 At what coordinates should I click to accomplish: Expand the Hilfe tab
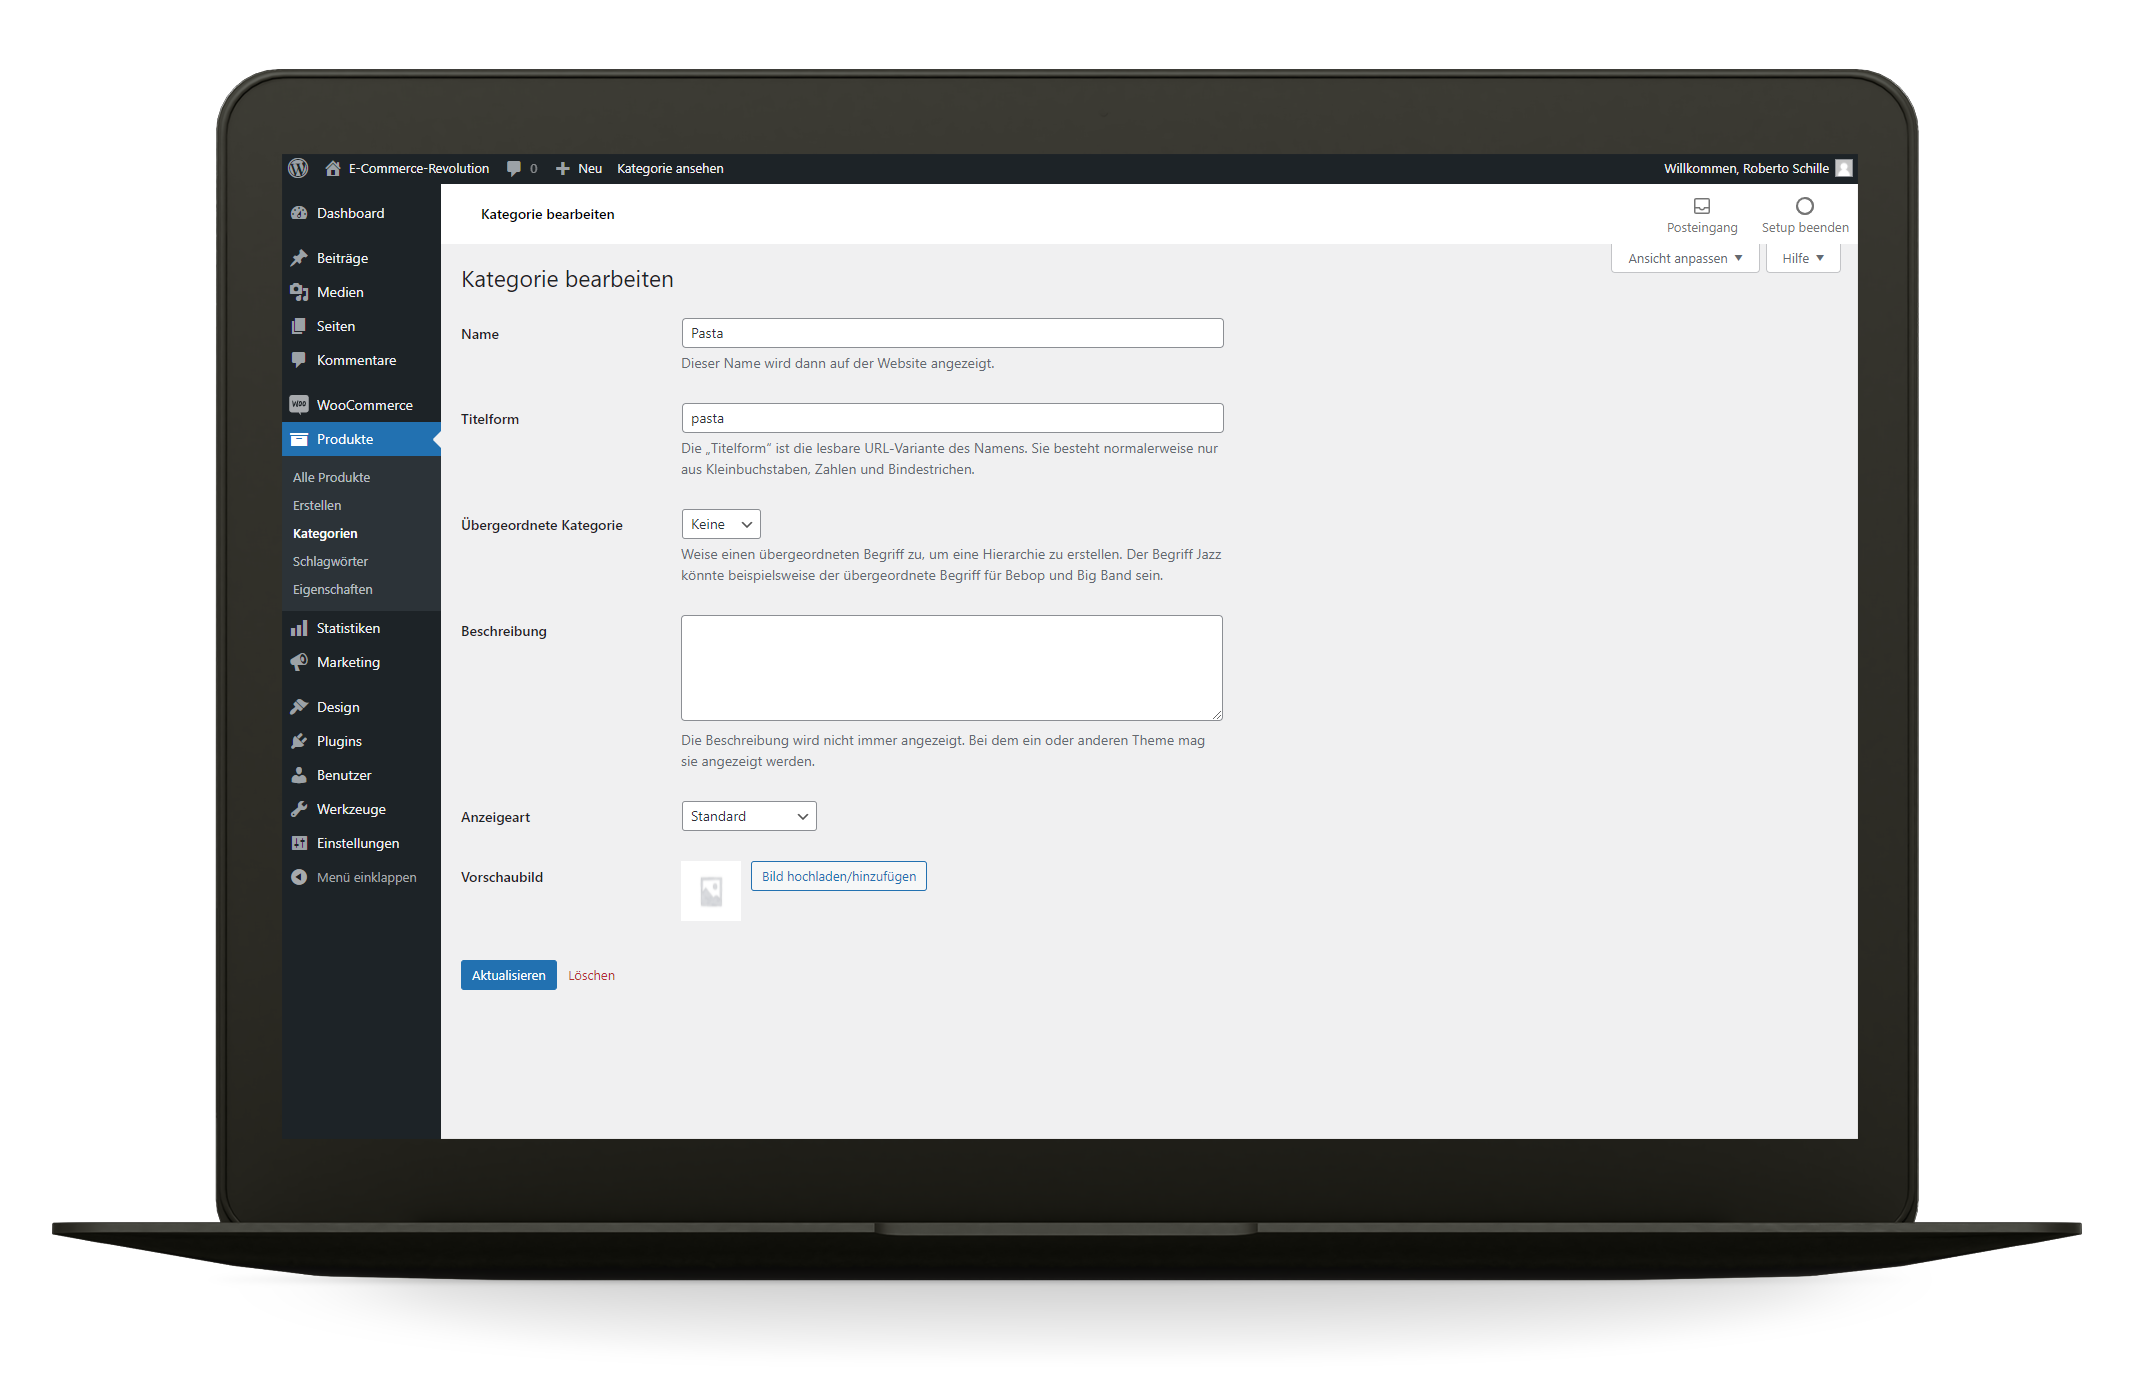coord(1802,258)
